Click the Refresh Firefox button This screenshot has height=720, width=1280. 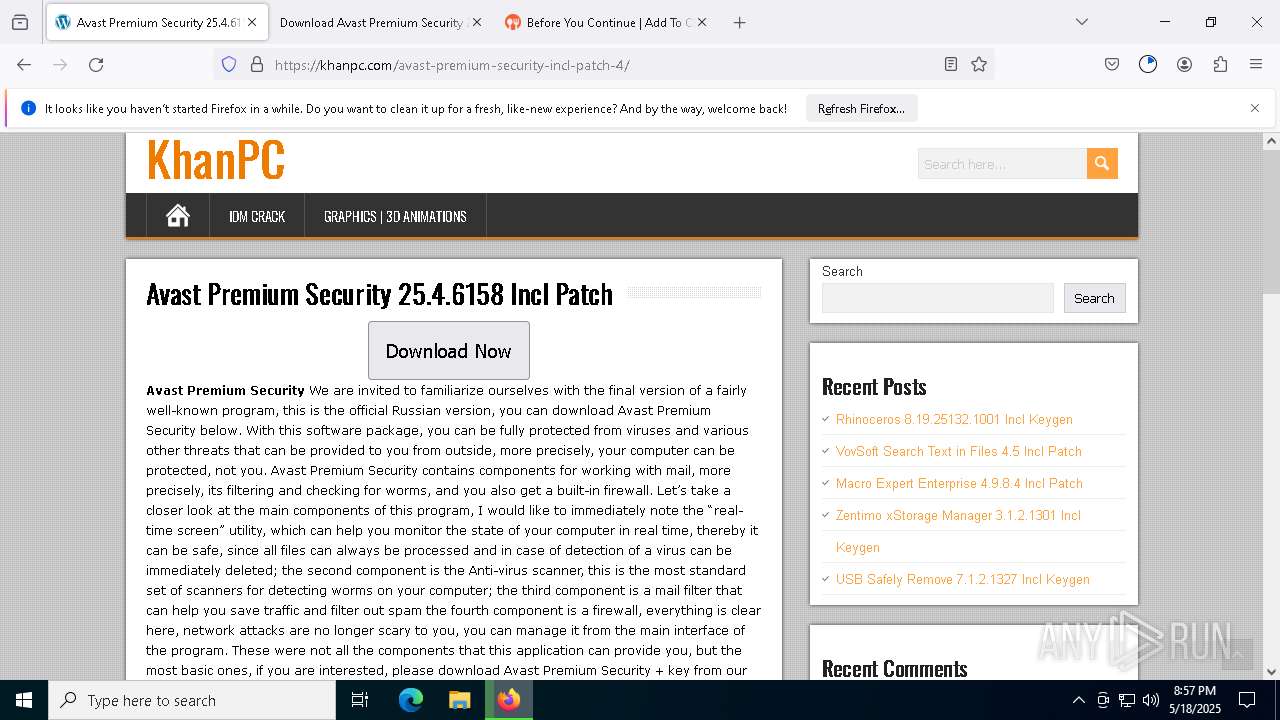pos(861,109)
